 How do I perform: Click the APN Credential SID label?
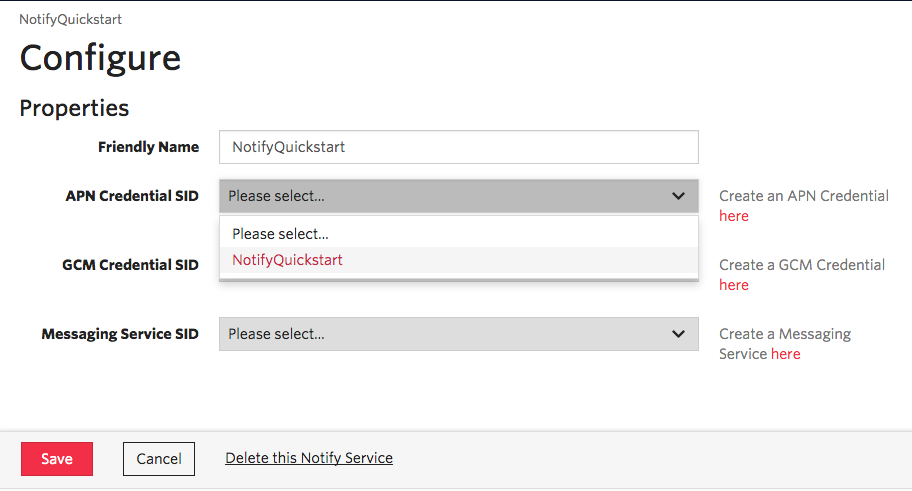(132, 196)
